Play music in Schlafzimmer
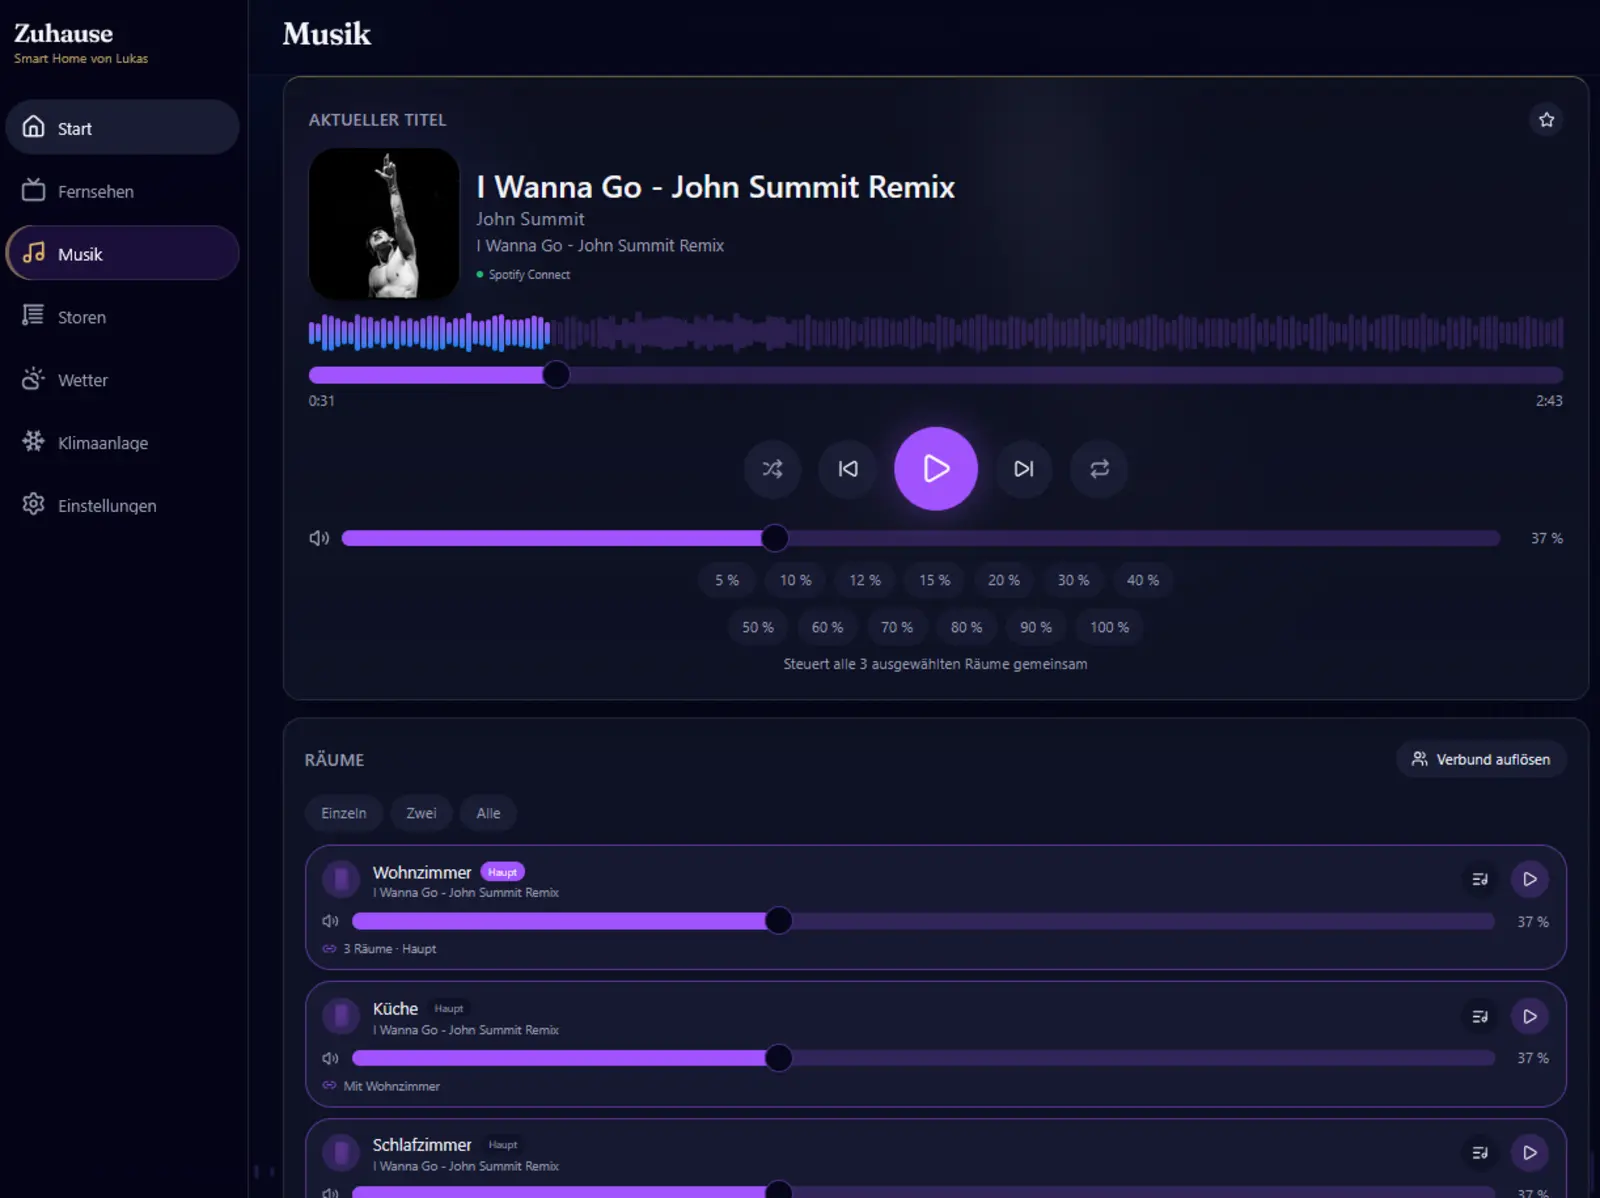This screenshot has width=1600, height=1198. coord(1530,1152)
